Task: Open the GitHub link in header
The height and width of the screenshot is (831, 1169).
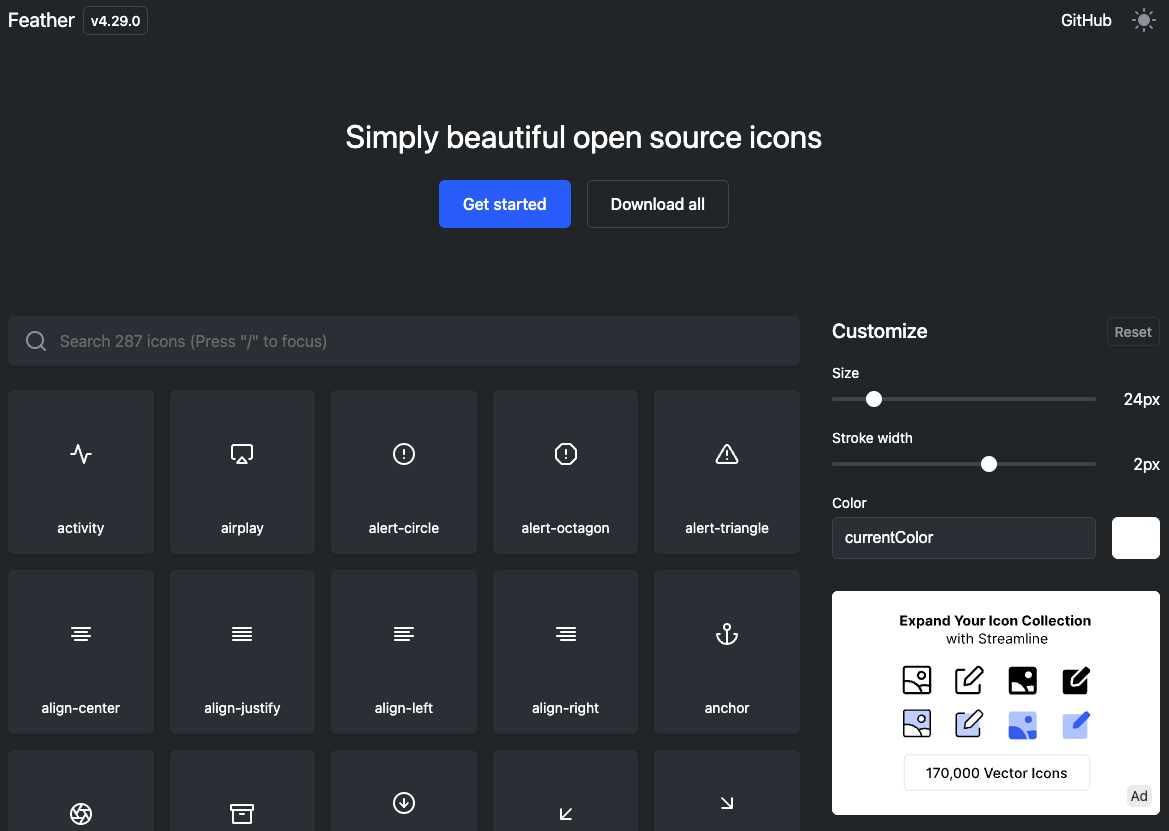Action: pyautogui.click(x=1086, y=20)
